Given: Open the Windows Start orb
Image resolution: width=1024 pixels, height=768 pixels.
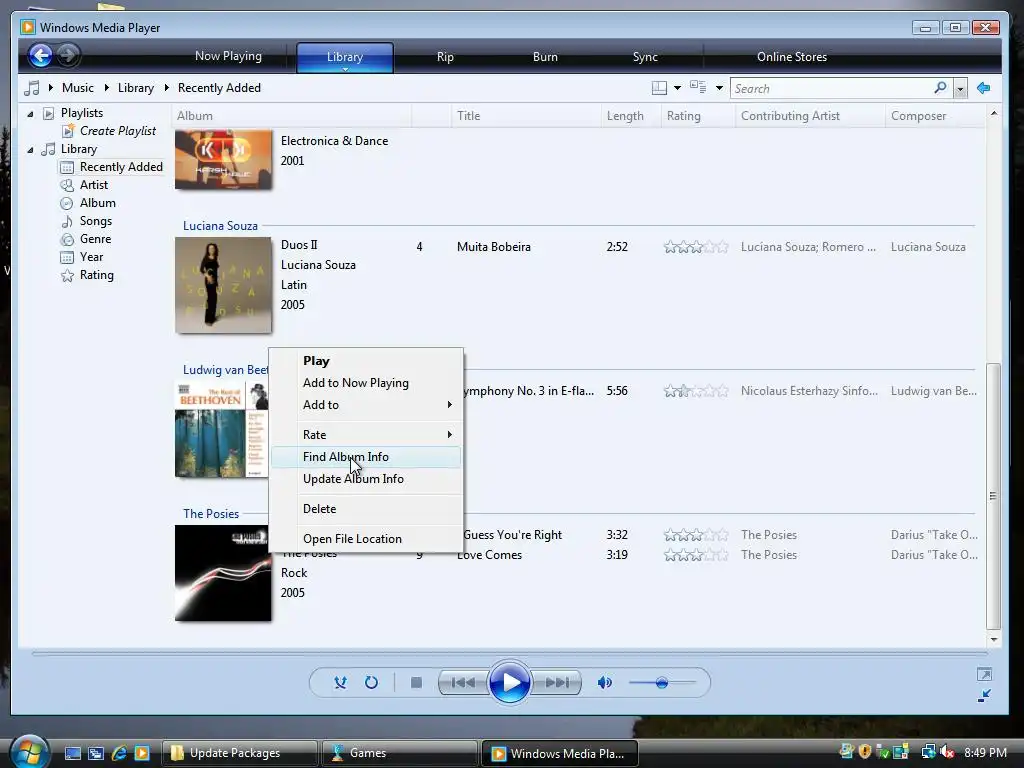Looking at the screenshot, I should click(x=30, y=752).
